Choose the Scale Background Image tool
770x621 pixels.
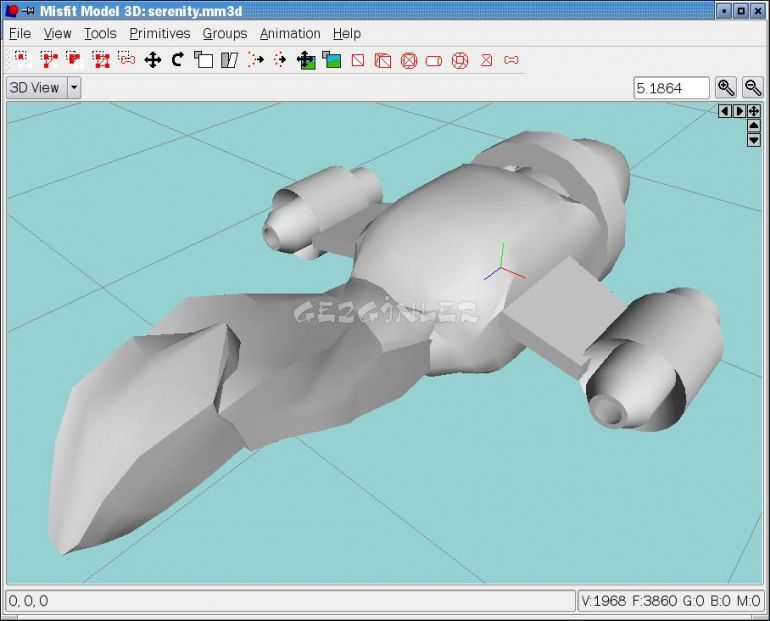tap(332, 60)
